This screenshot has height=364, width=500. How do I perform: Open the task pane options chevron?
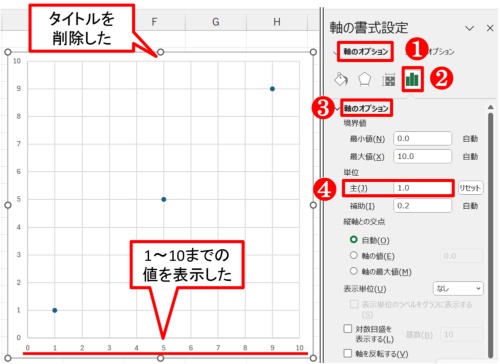(x=469, y=28)
